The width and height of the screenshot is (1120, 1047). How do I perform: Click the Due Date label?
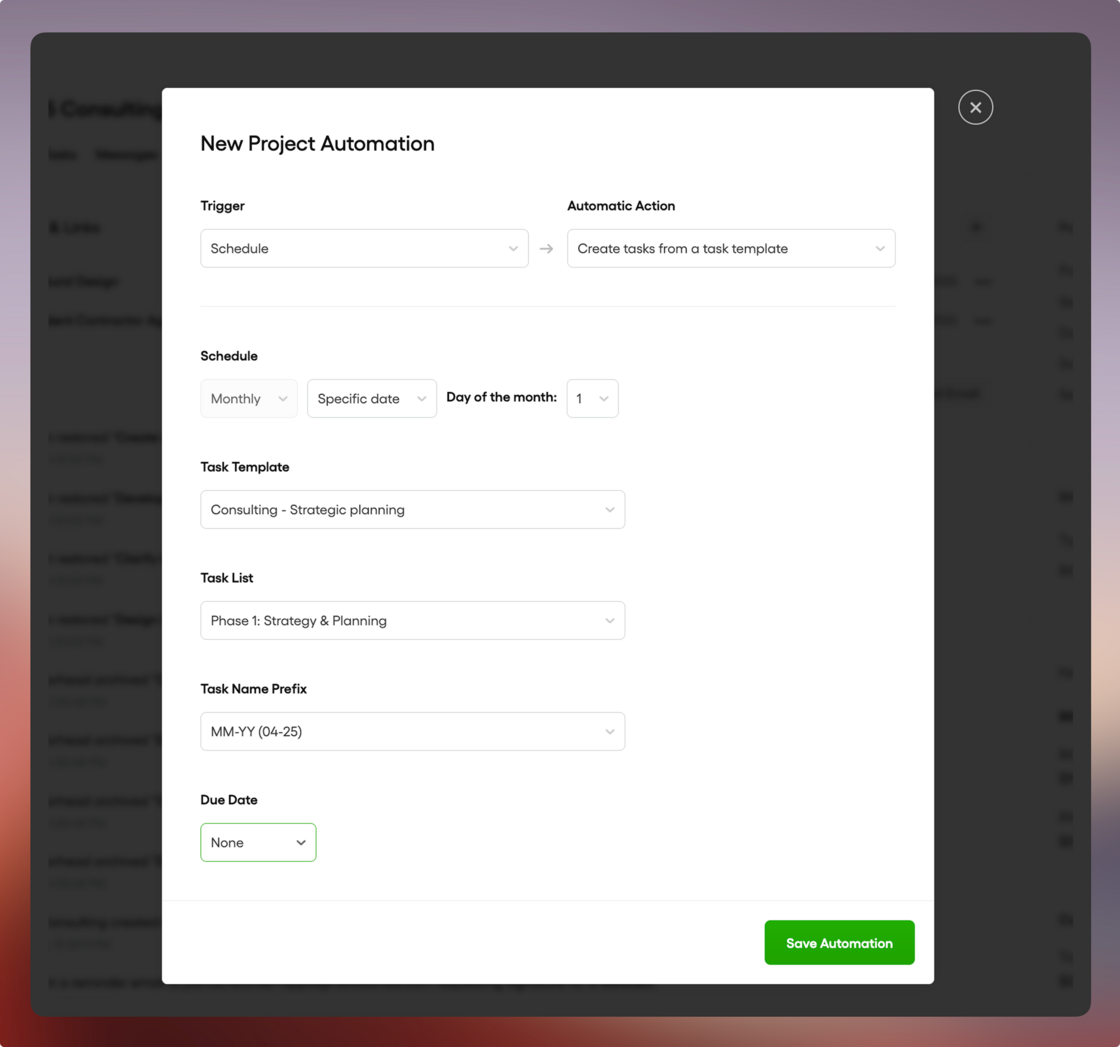[x=229, y=800]
